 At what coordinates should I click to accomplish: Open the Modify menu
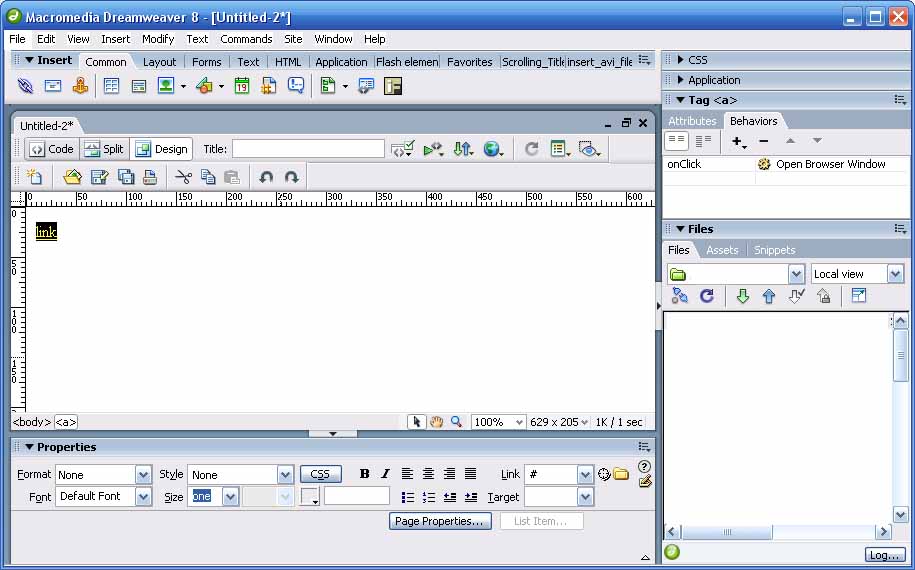pyautogui.click(x=158, y=39)
